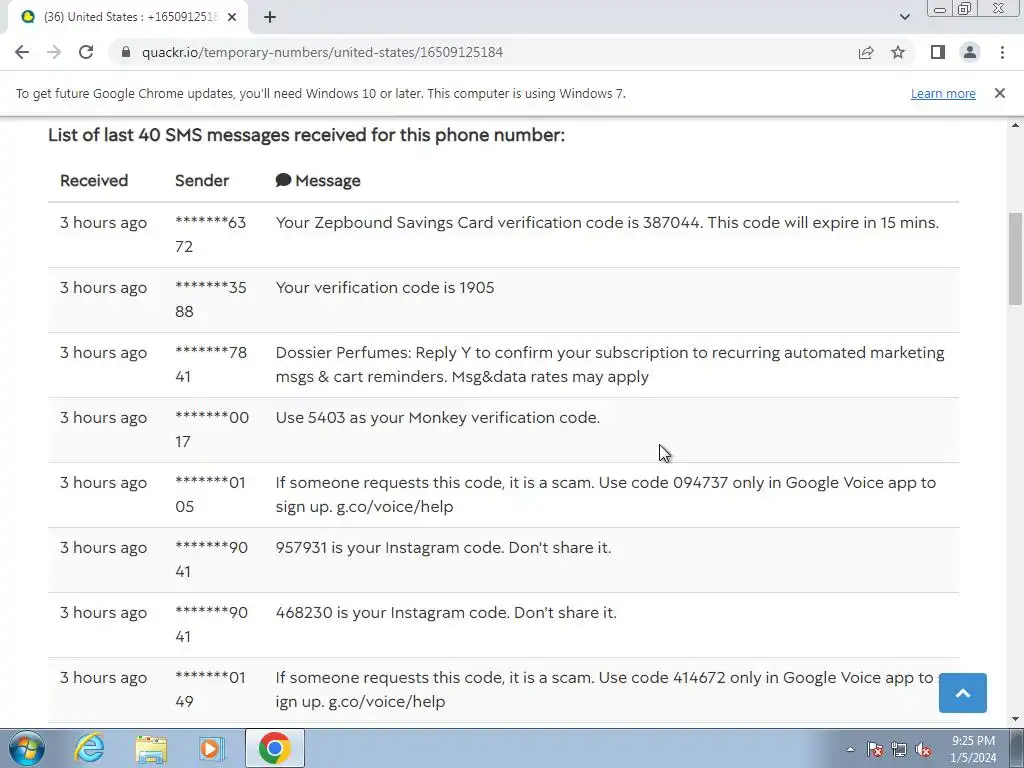Open the network status tray icon
The image size is (1024, 768).
(899, 749)
